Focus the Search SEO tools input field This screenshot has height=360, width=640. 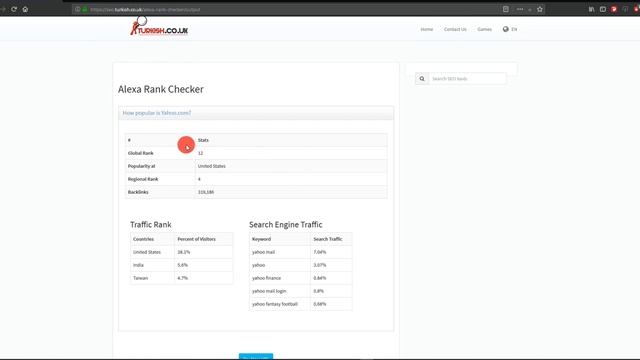pos(467,79)
